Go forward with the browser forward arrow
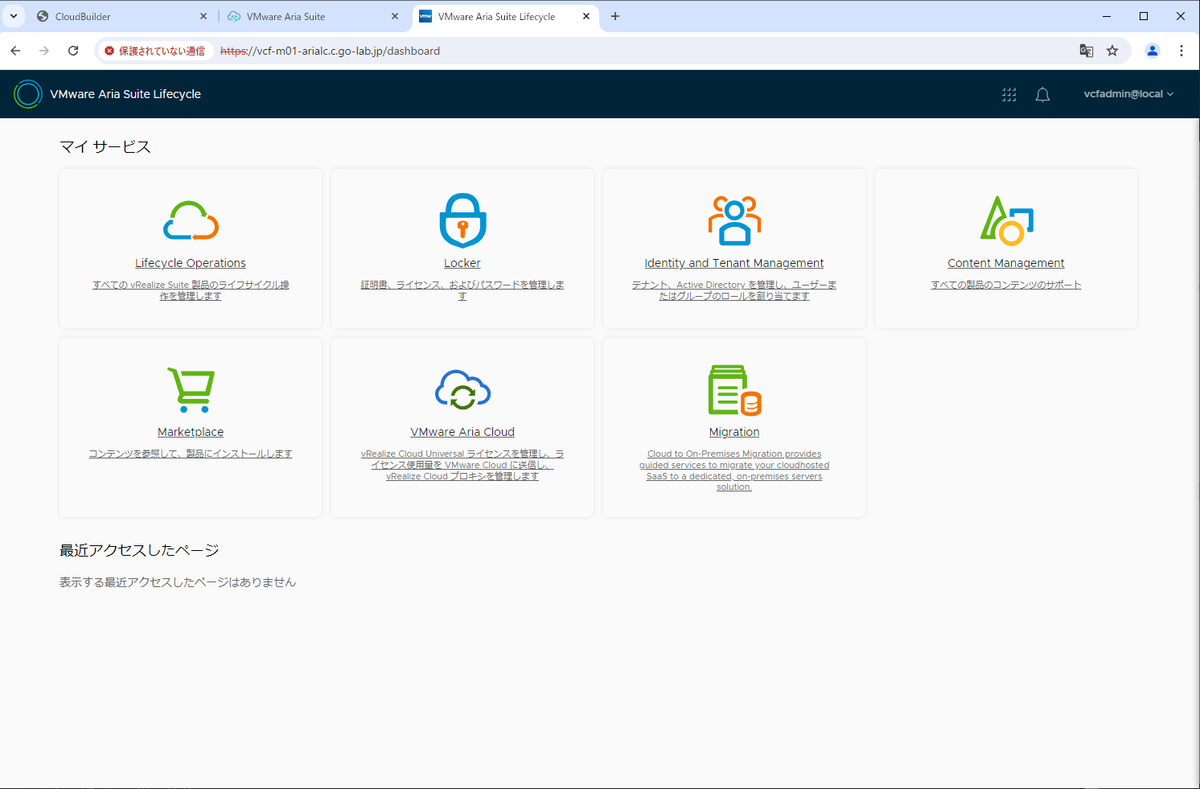This screenshot has width=1200, height=789. coord(44,50)
